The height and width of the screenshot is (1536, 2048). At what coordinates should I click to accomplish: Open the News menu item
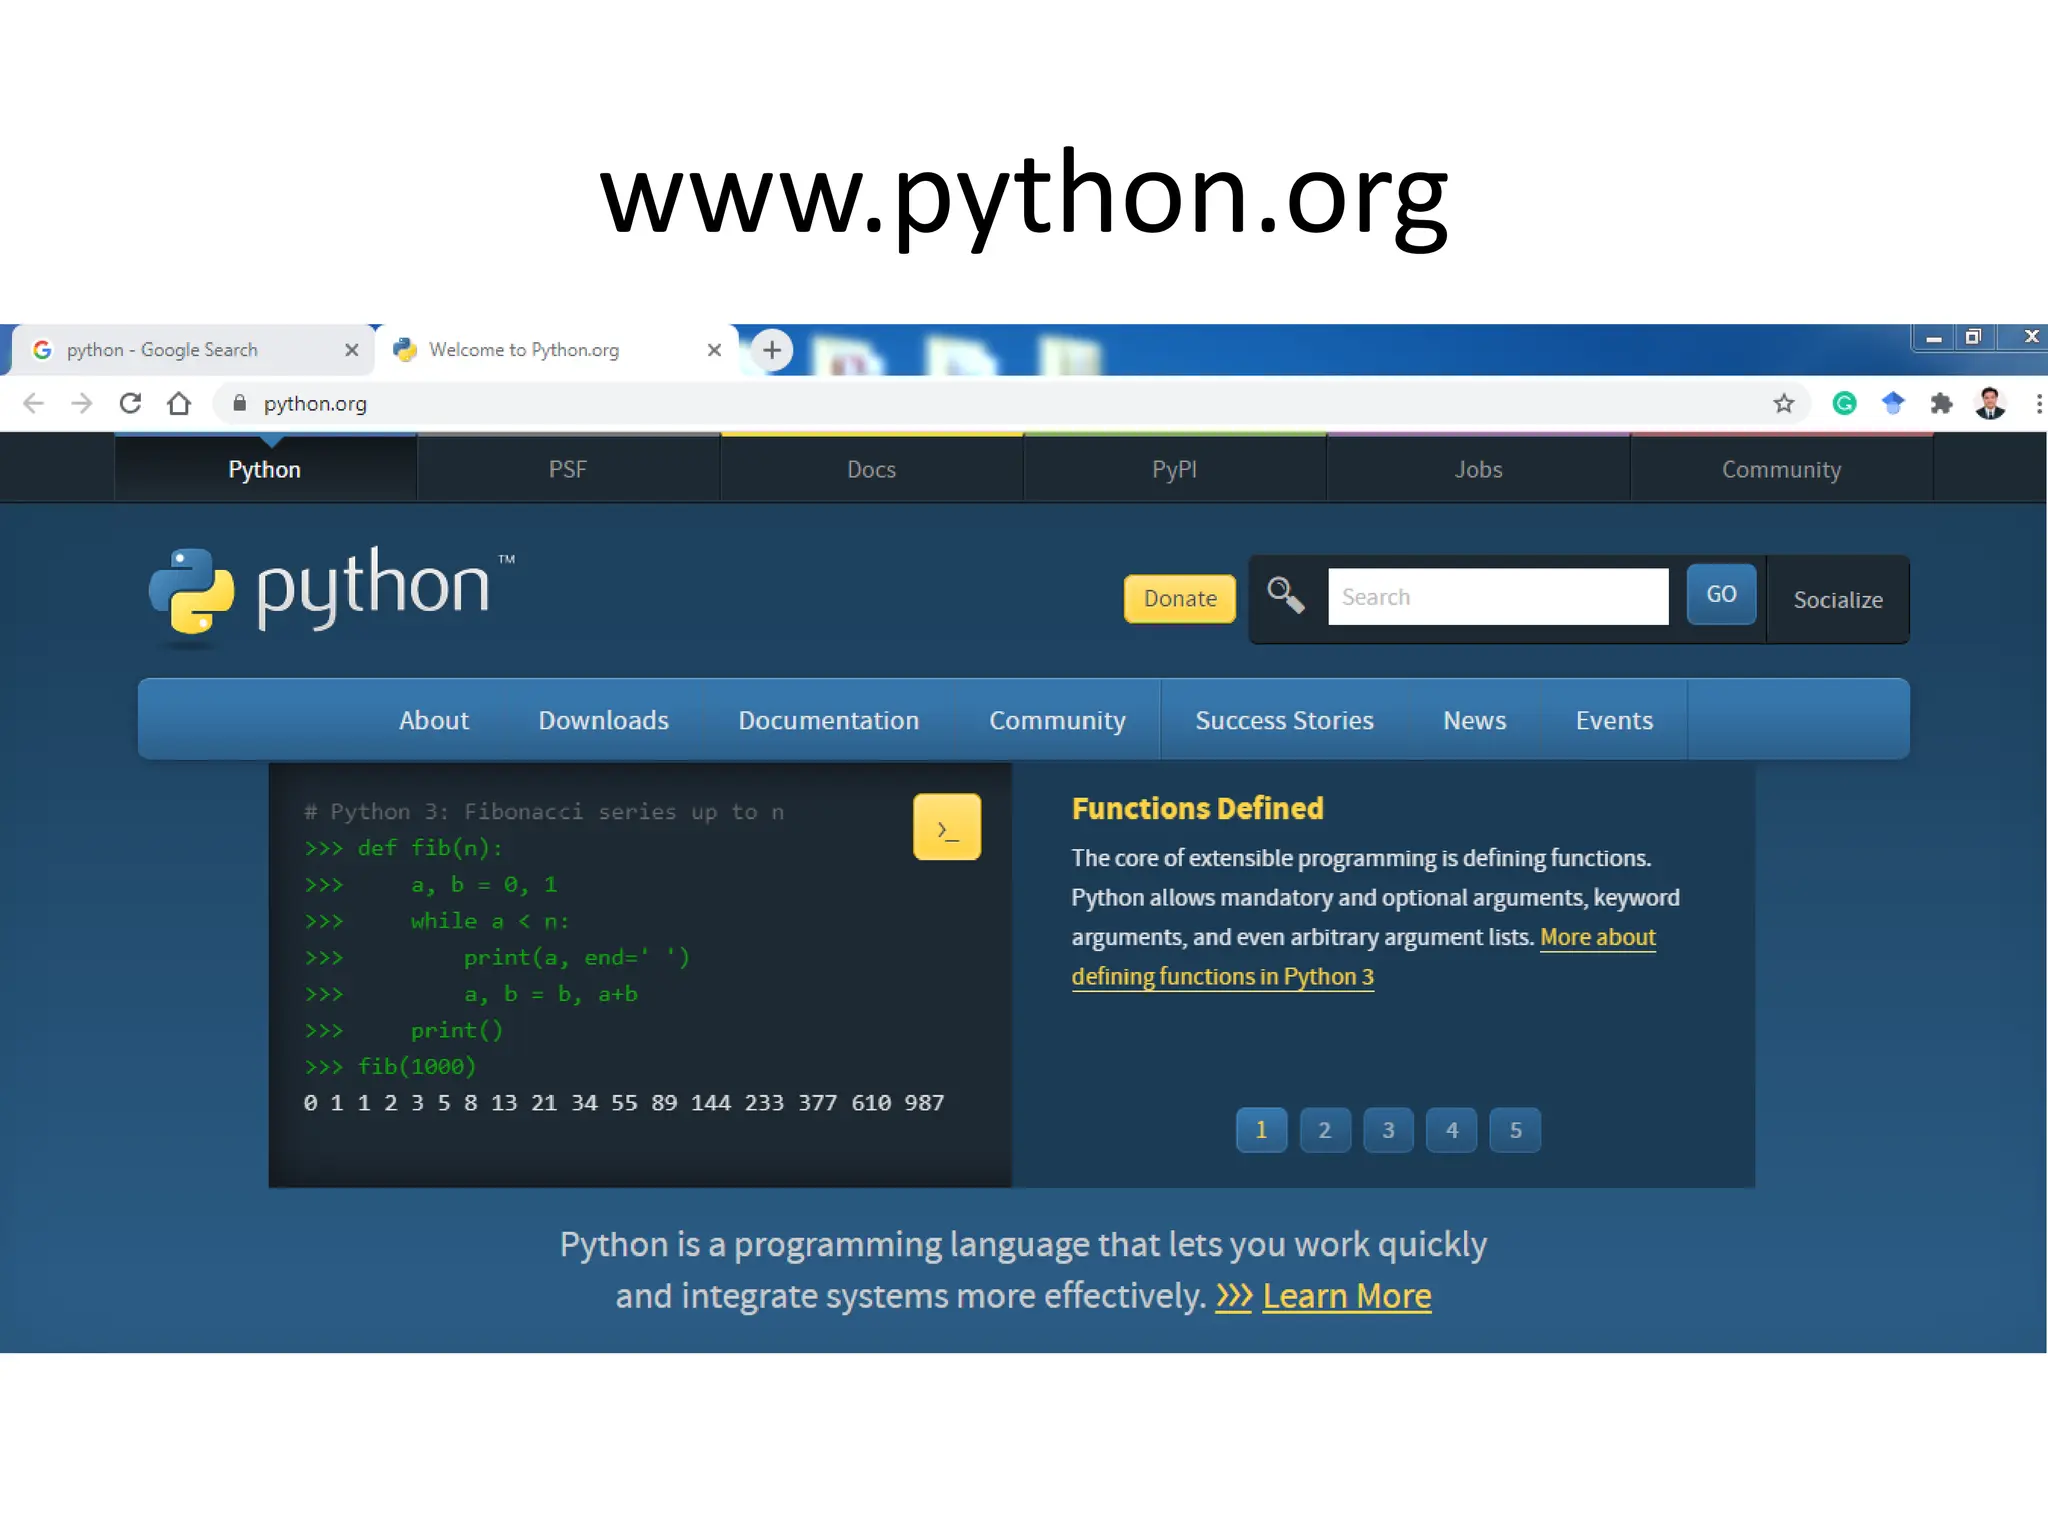coord(1474,720)
